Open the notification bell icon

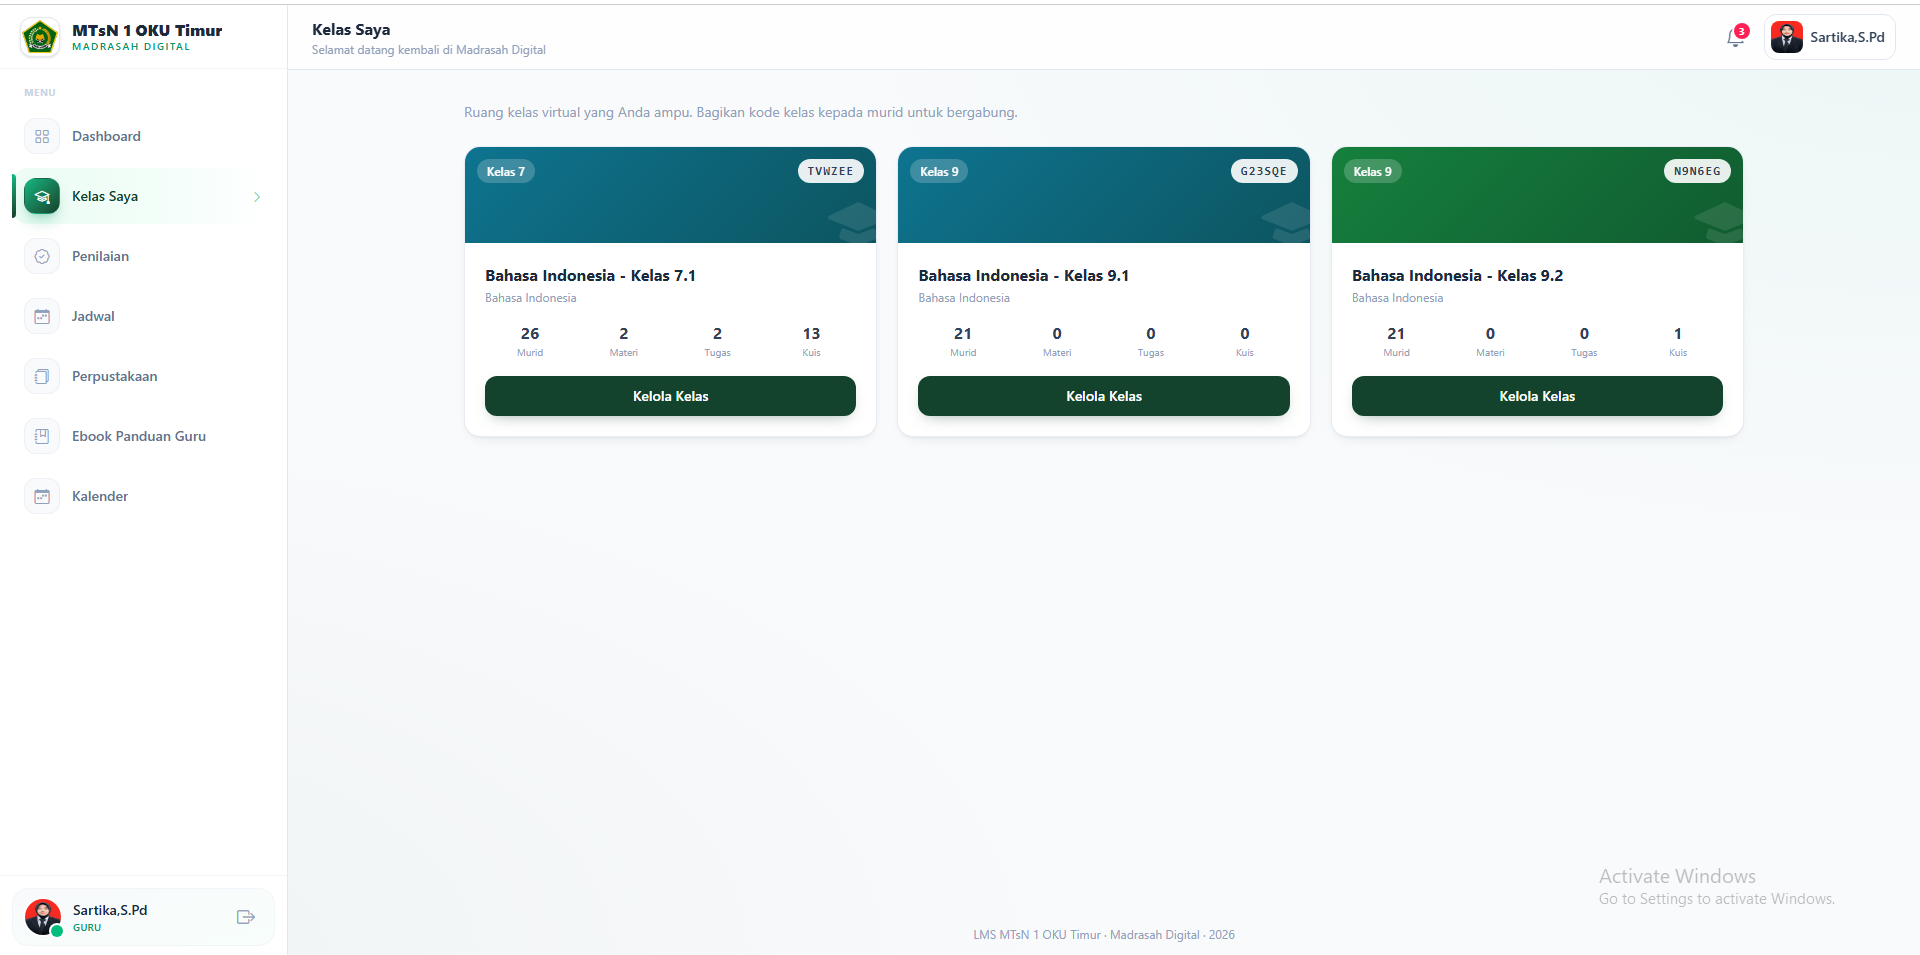[1735, 38]
